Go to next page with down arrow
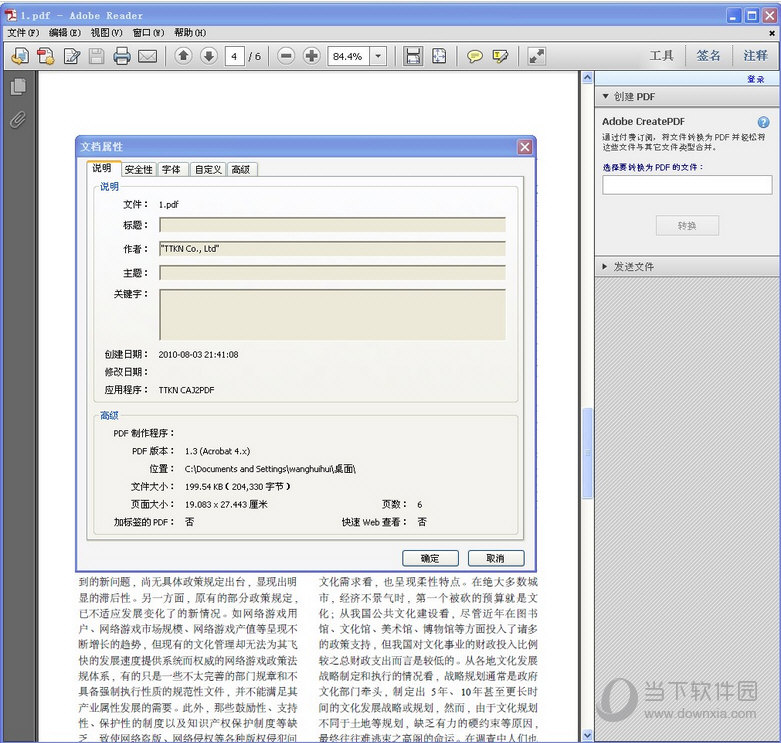This screenshot has height=743, width=781. pyautogui.click(x=209, y=56)
